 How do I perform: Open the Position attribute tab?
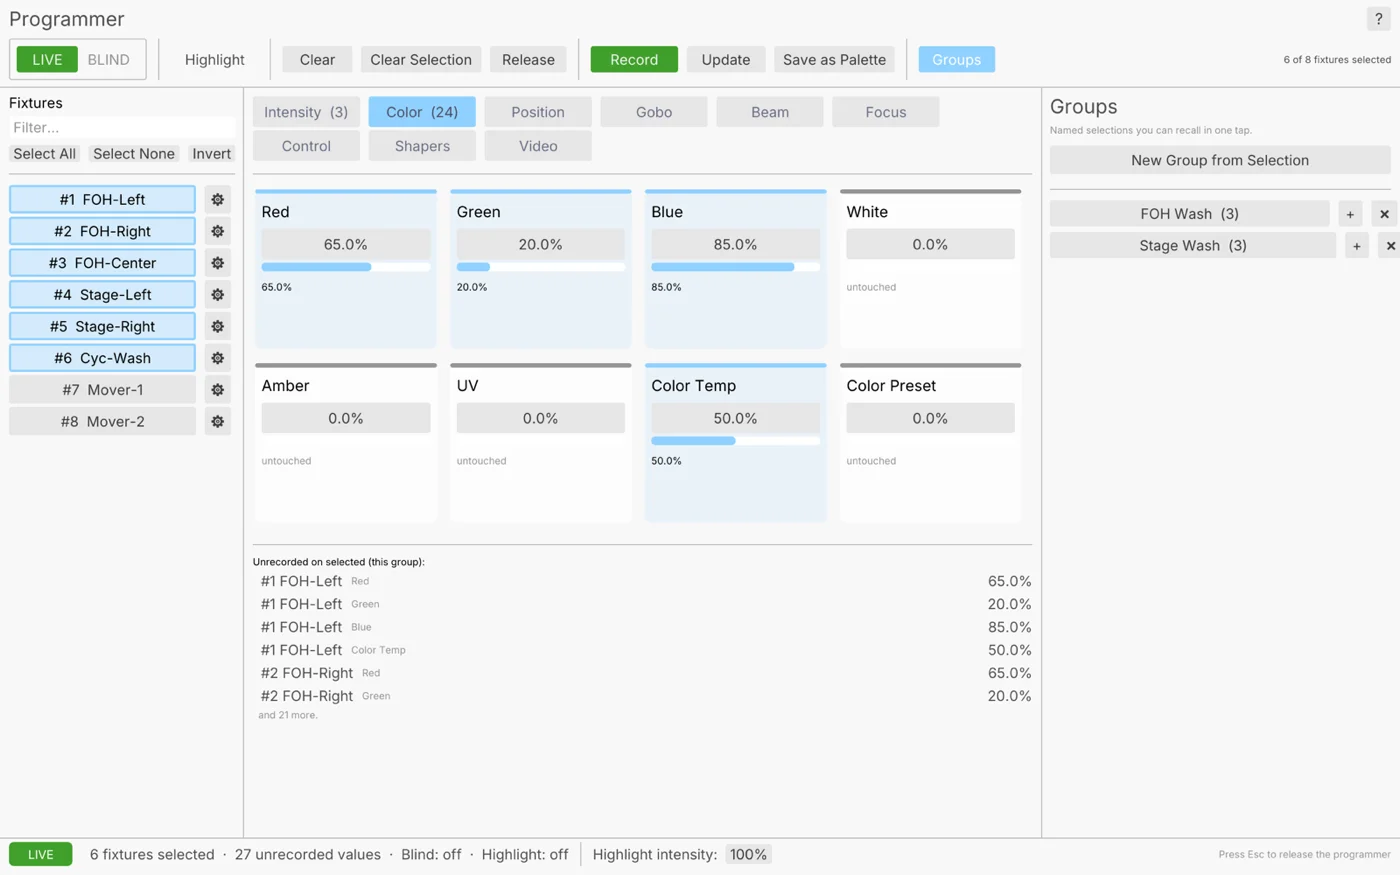click(x=538, y=112)
